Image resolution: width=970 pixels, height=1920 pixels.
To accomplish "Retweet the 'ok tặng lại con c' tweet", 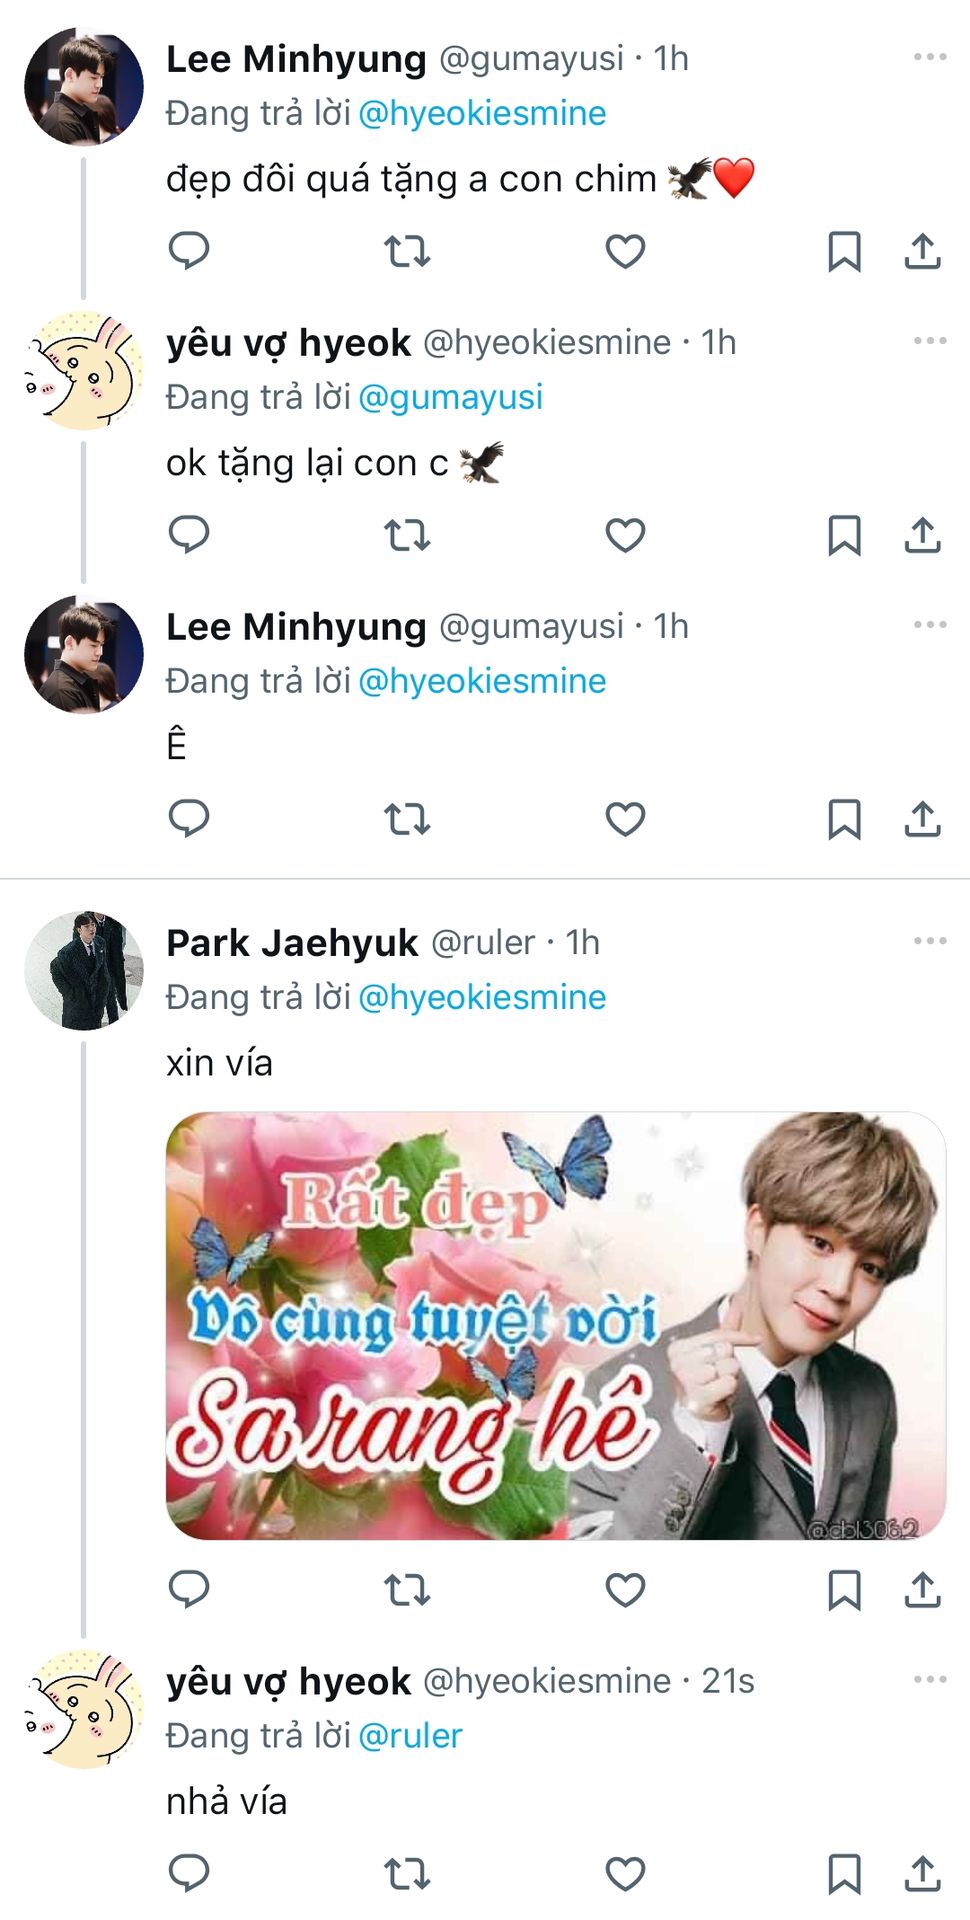I will [x=407, y=535].
